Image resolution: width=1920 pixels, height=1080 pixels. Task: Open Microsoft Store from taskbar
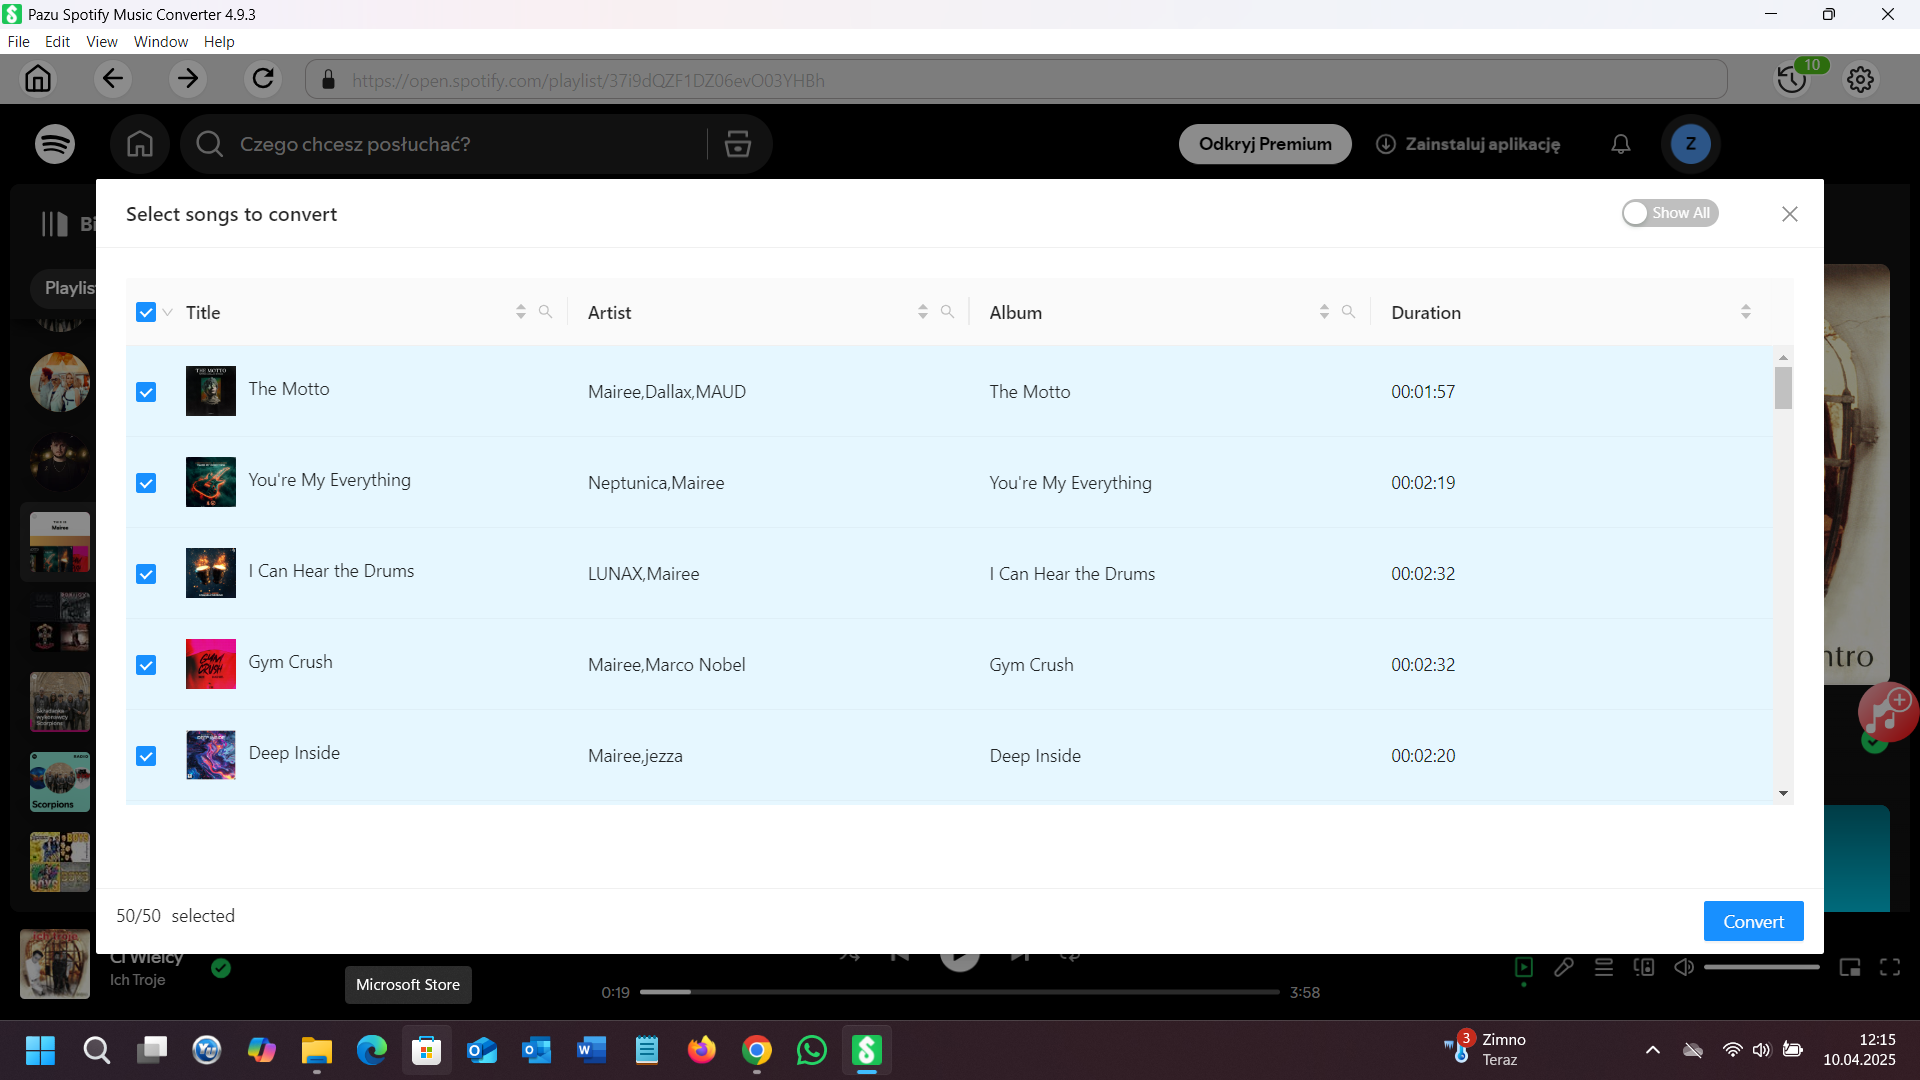click(427, 1051)
